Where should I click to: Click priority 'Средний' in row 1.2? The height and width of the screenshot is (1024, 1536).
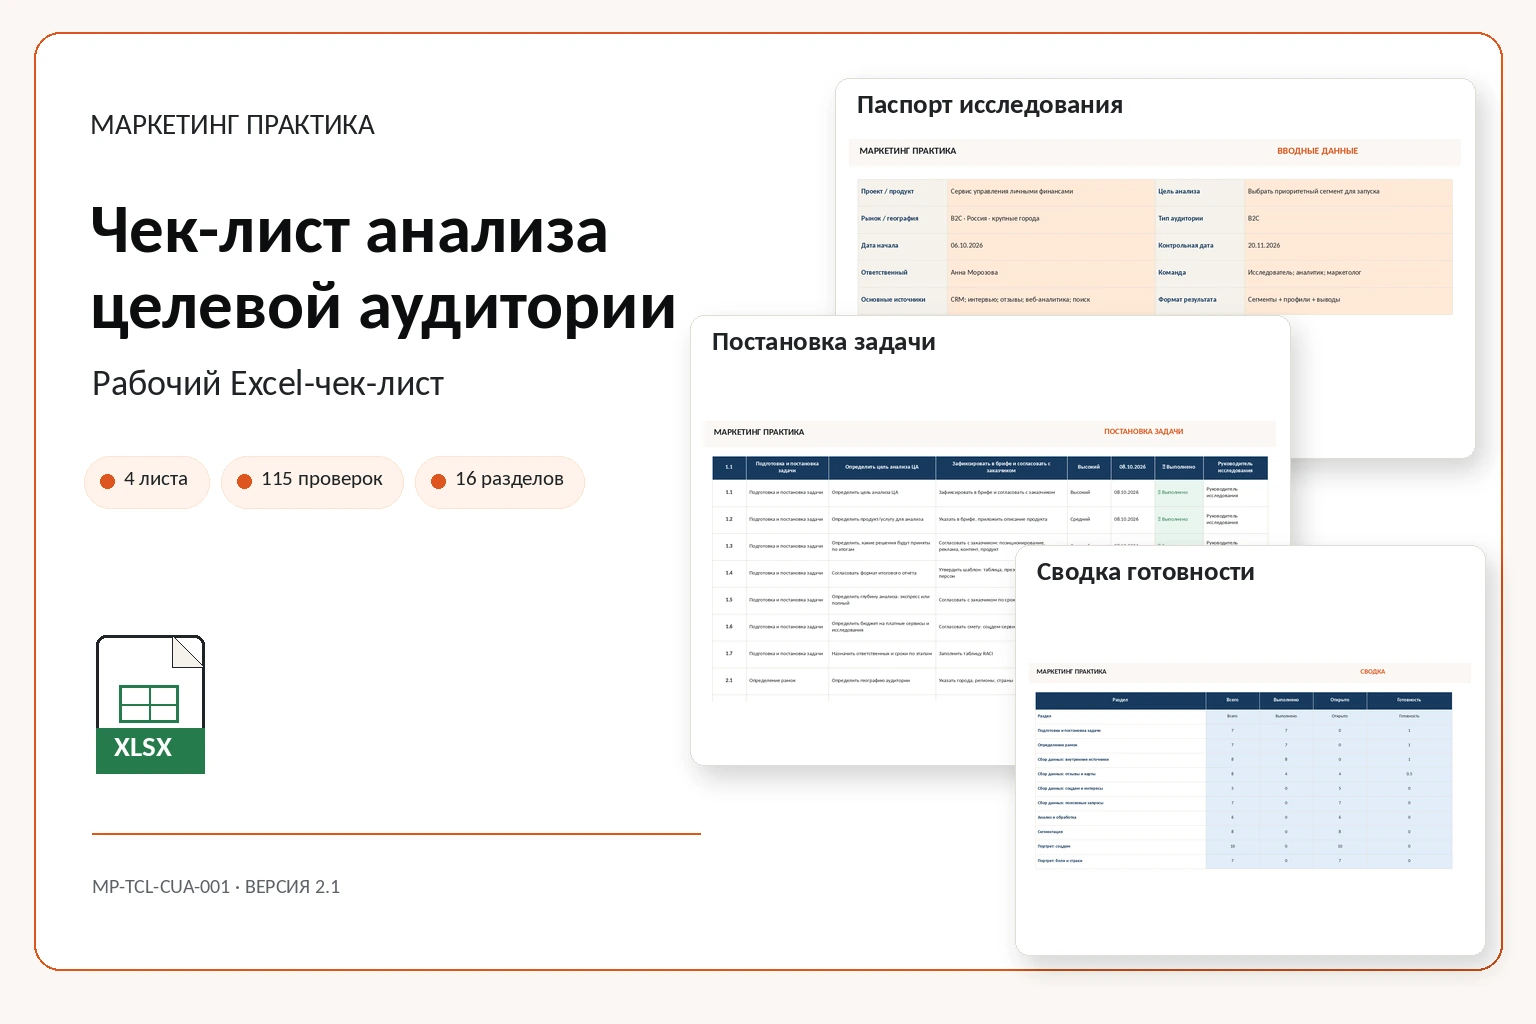pos(1080,519)
